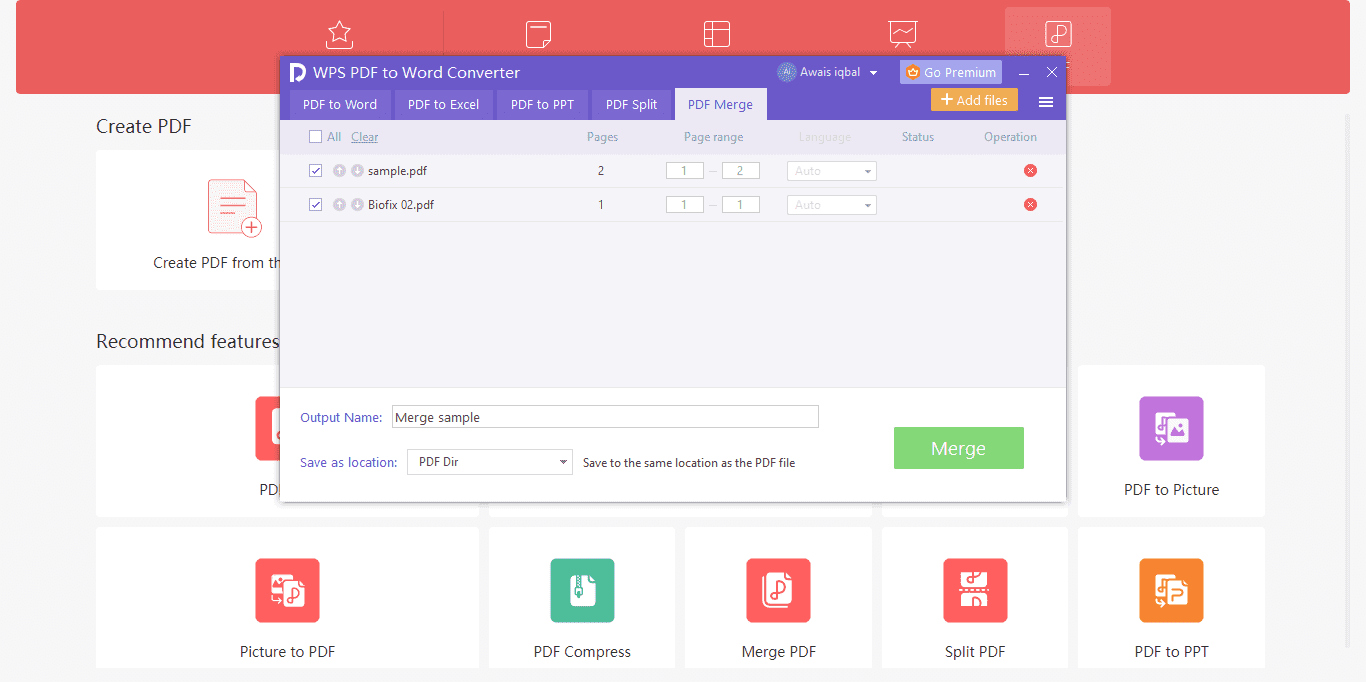Image resolution: width=1366 pixels, height=683 pixels.
Task: Click the page count 1 for Biofix 02.pdf
Action: point(601,205)
